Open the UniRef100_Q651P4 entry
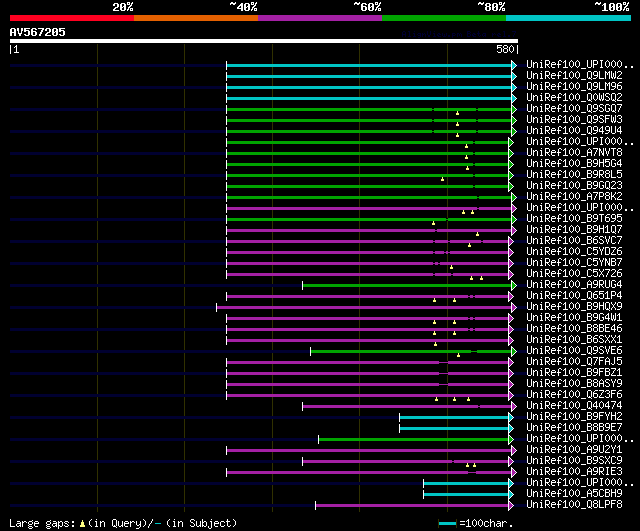 click(574, 296)
